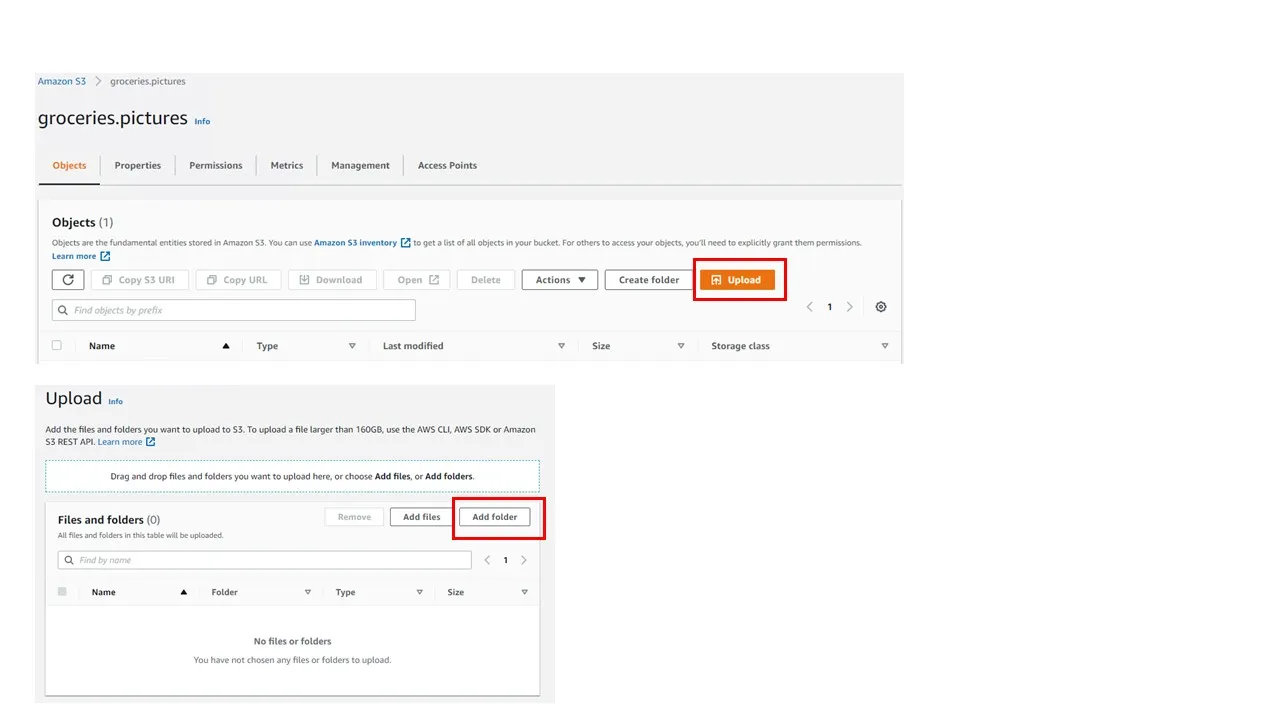Click the Find by name search field
The image size is (1280, 720).
point(265,560)
